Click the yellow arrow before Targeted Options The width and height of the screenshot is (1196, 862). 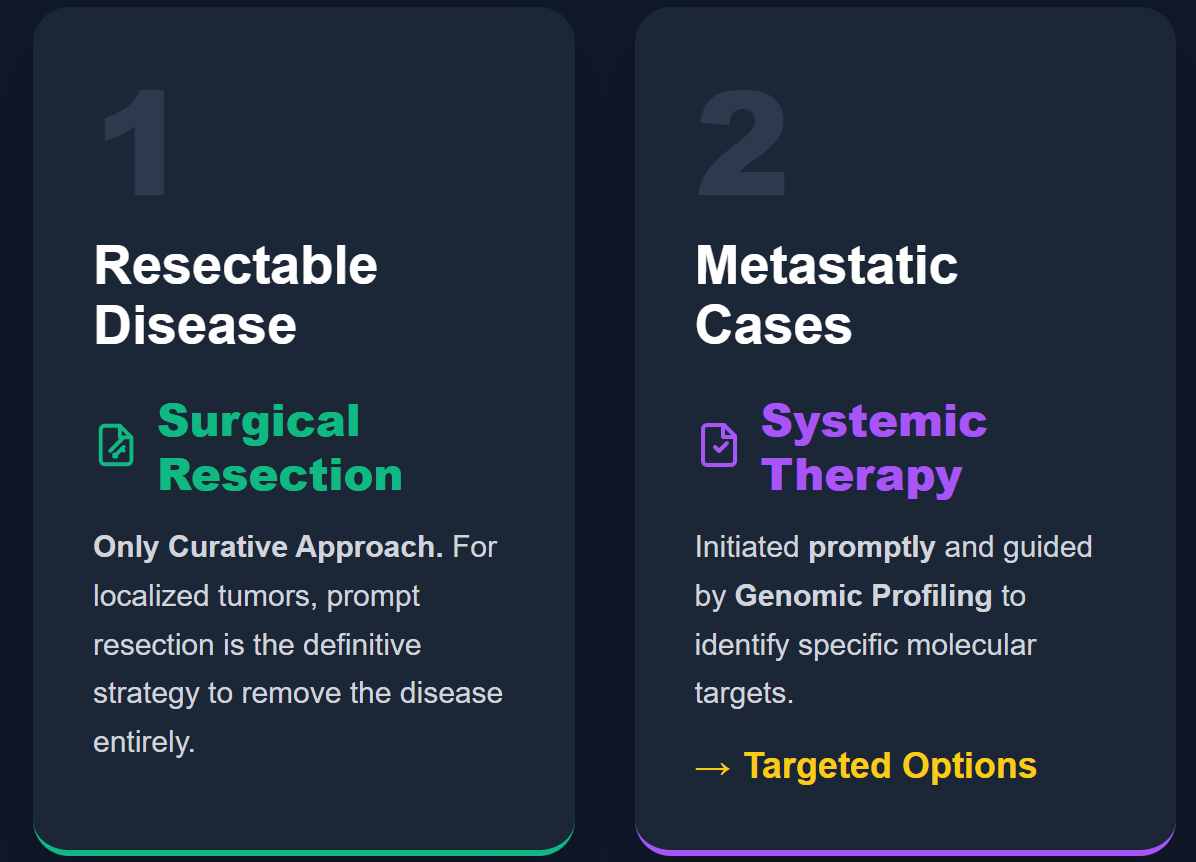point(713,766)
